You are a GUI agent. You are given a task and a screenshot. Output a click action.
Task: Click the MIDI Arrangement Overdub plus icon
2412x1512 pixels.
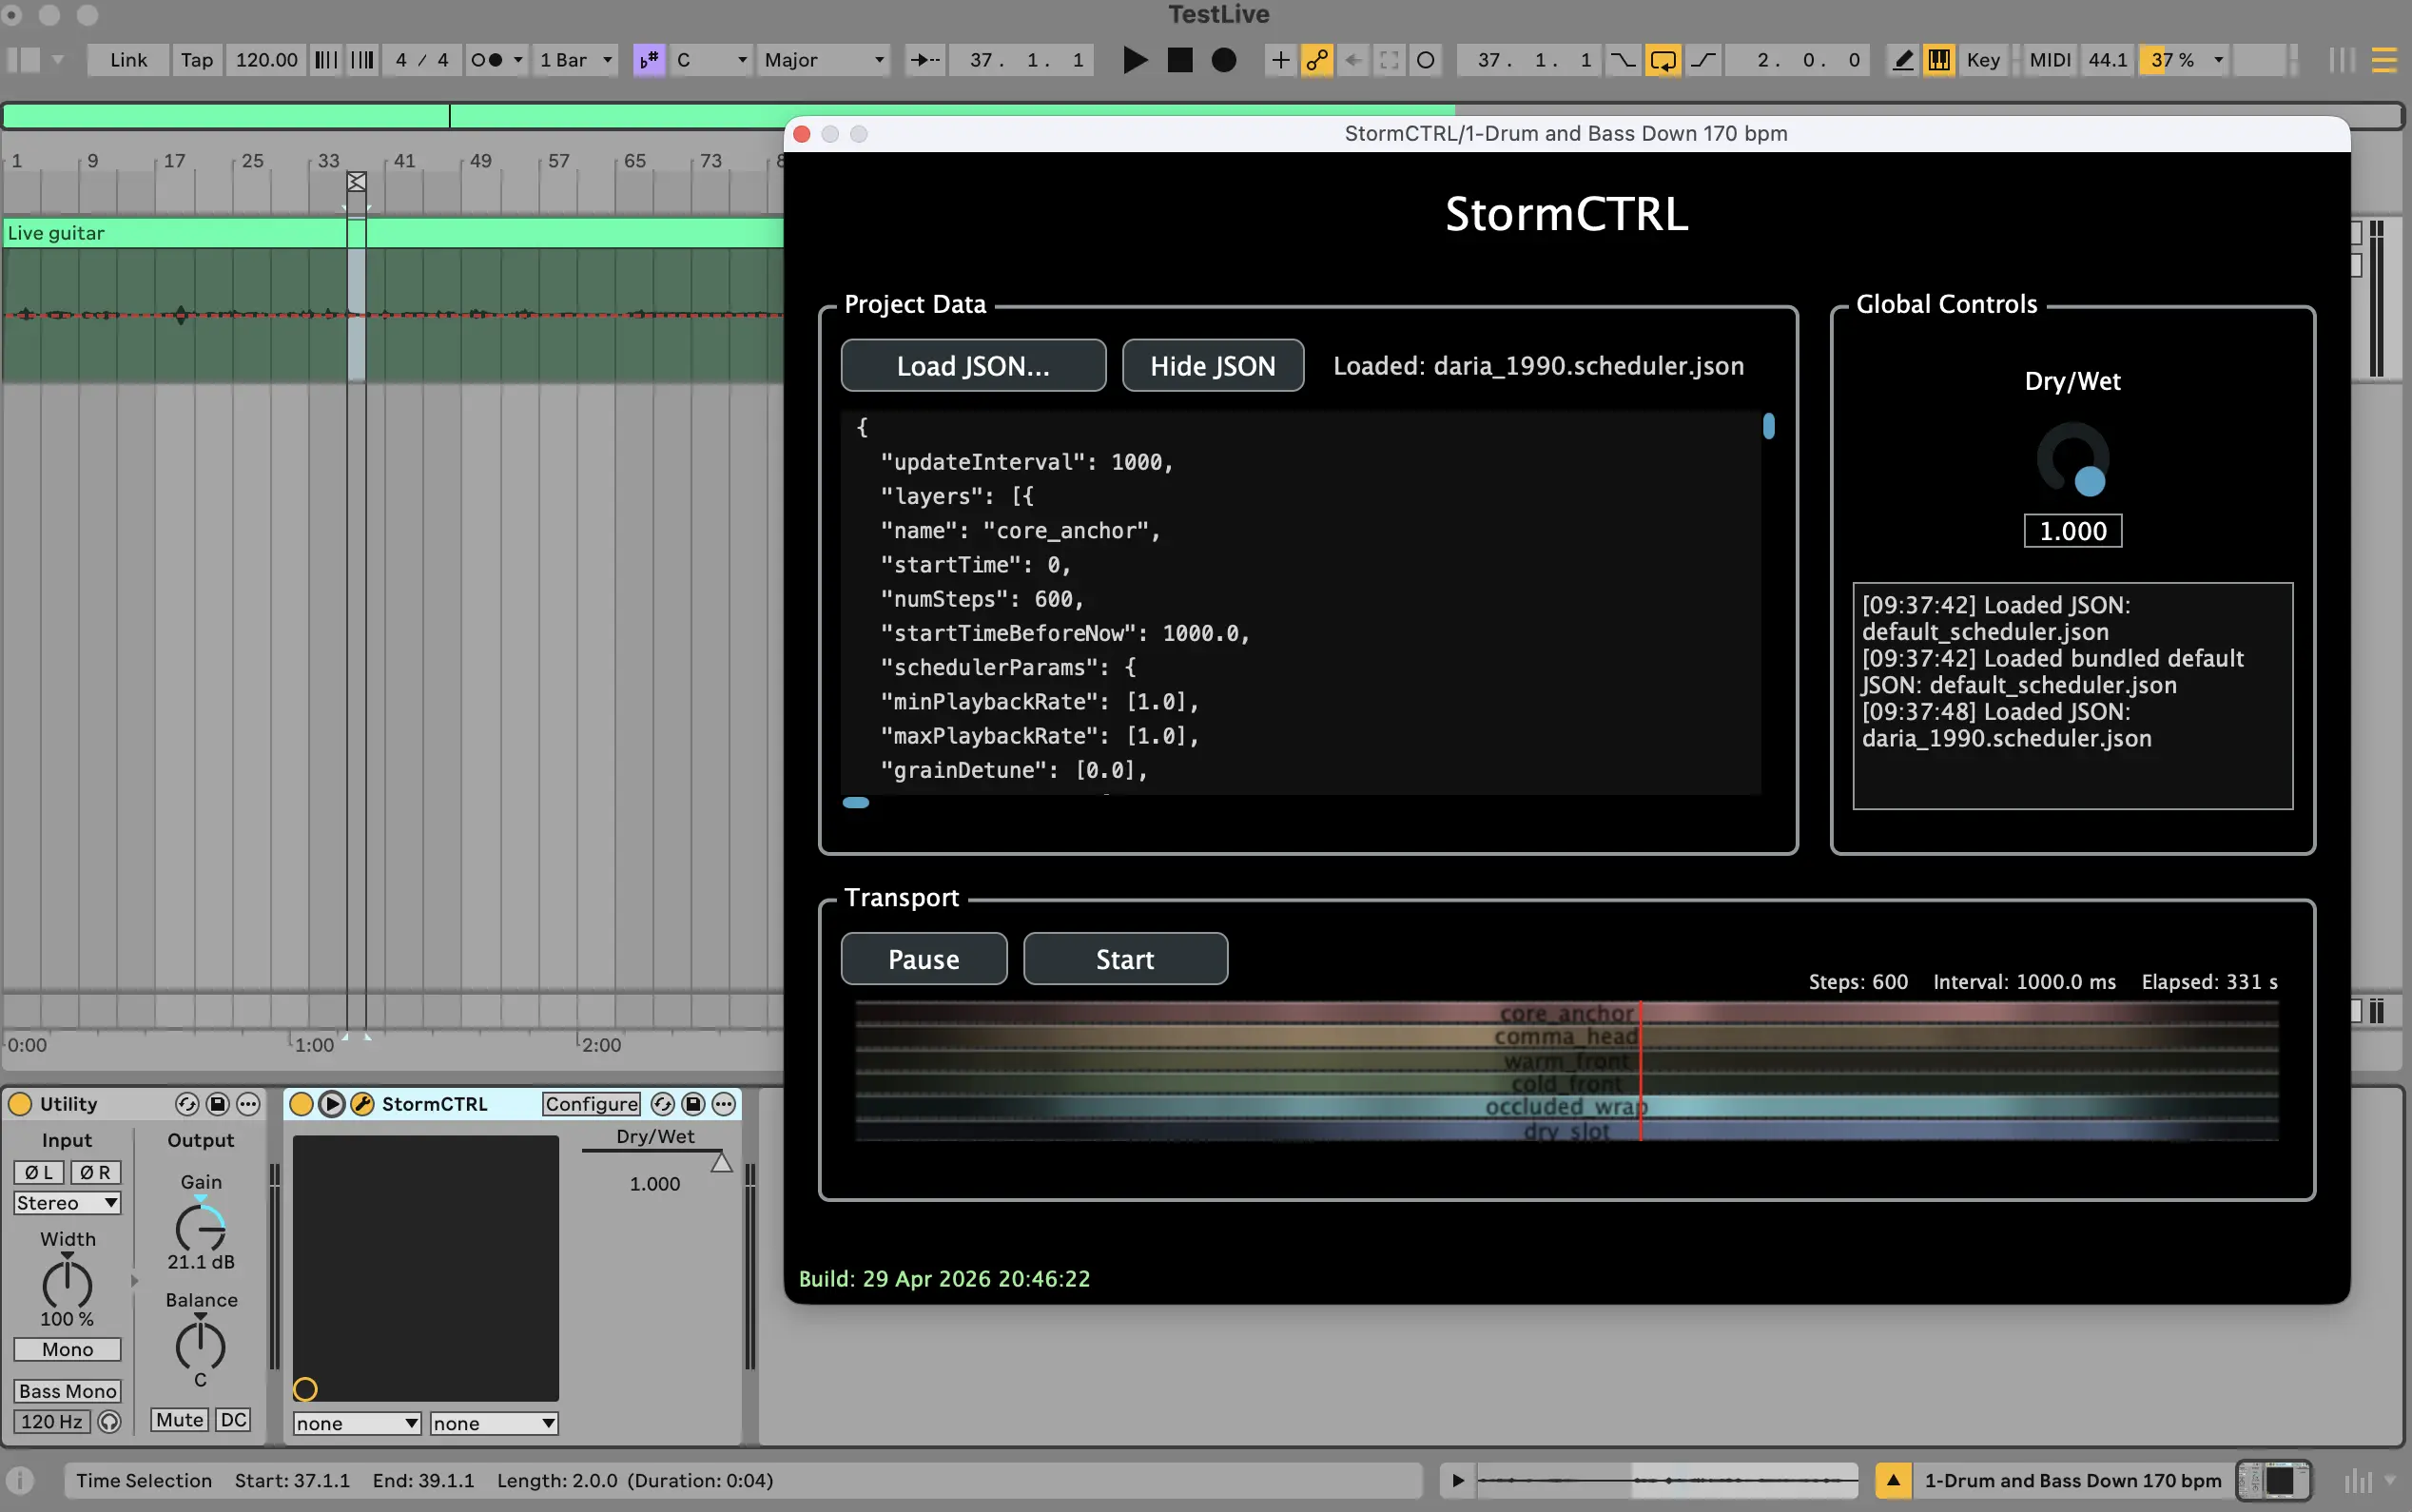[1280, 60]
